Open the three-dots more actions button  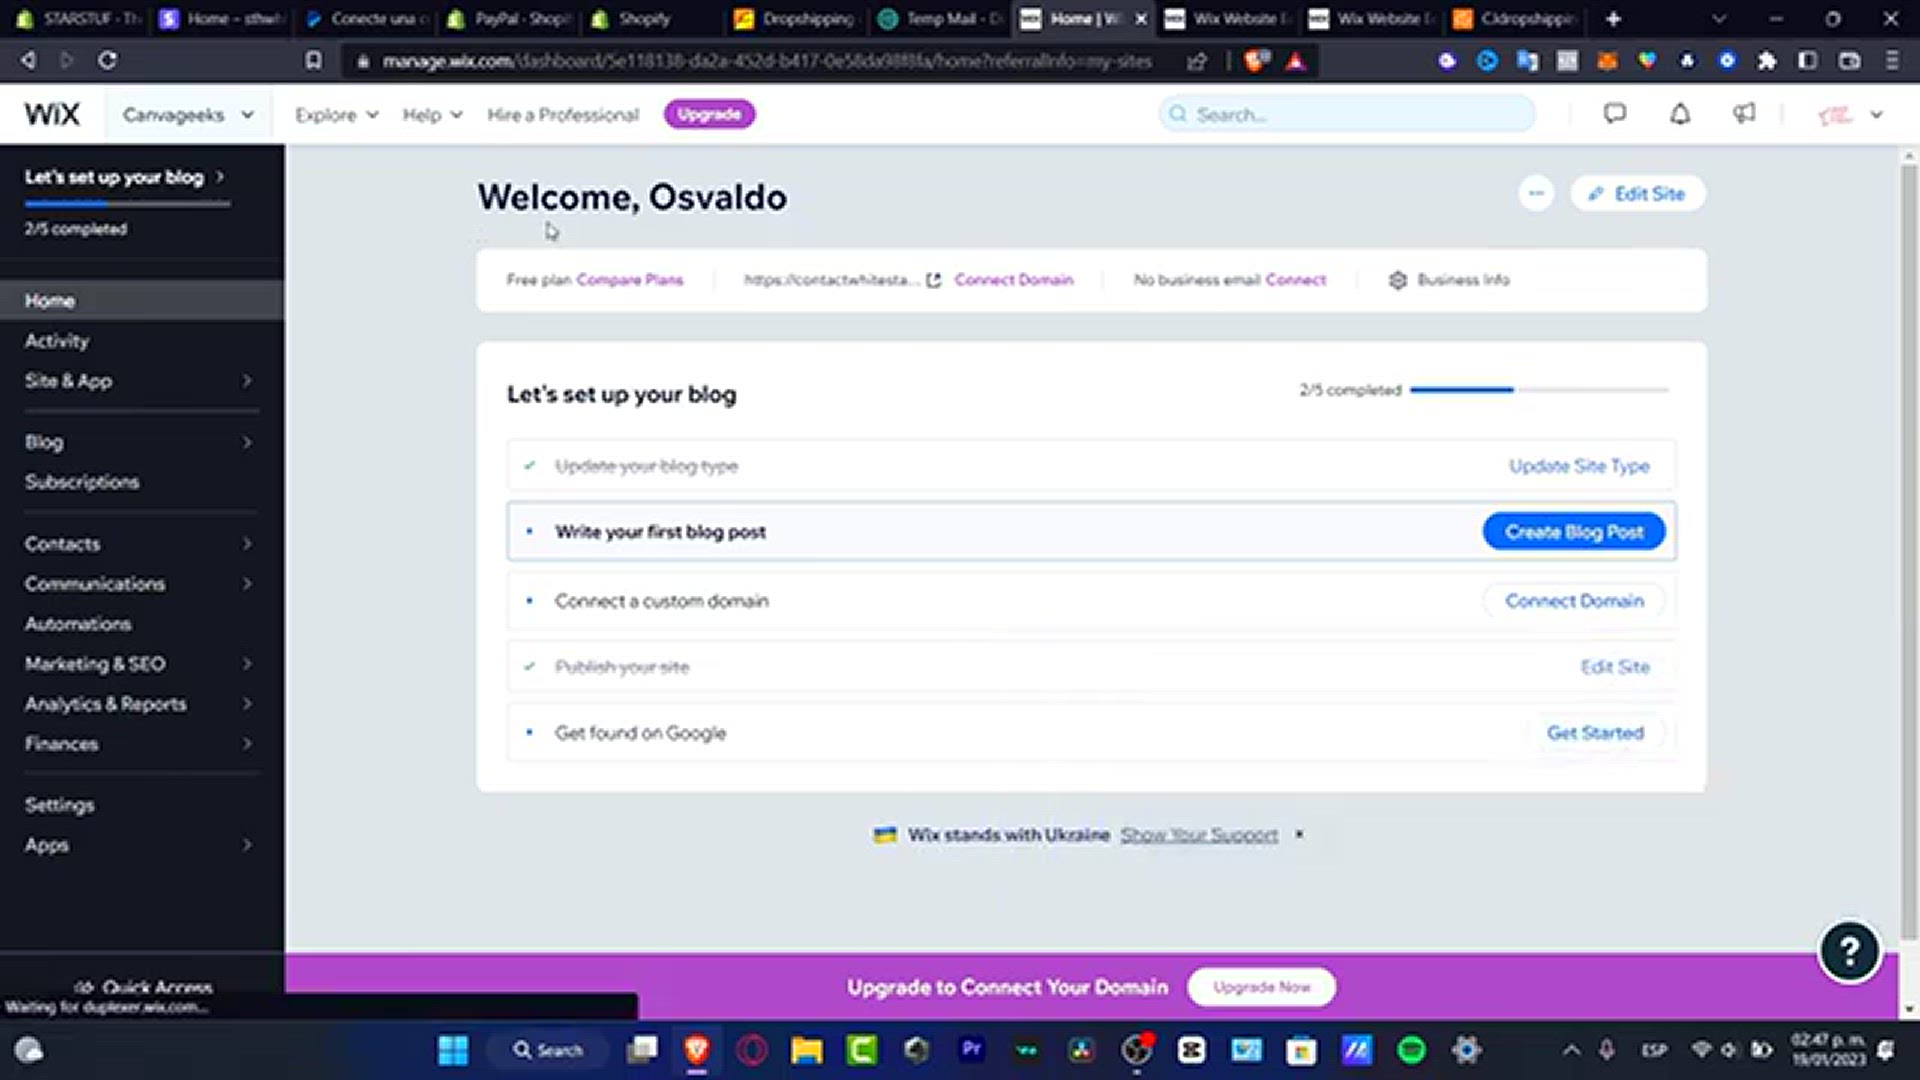click(1536, 193)
